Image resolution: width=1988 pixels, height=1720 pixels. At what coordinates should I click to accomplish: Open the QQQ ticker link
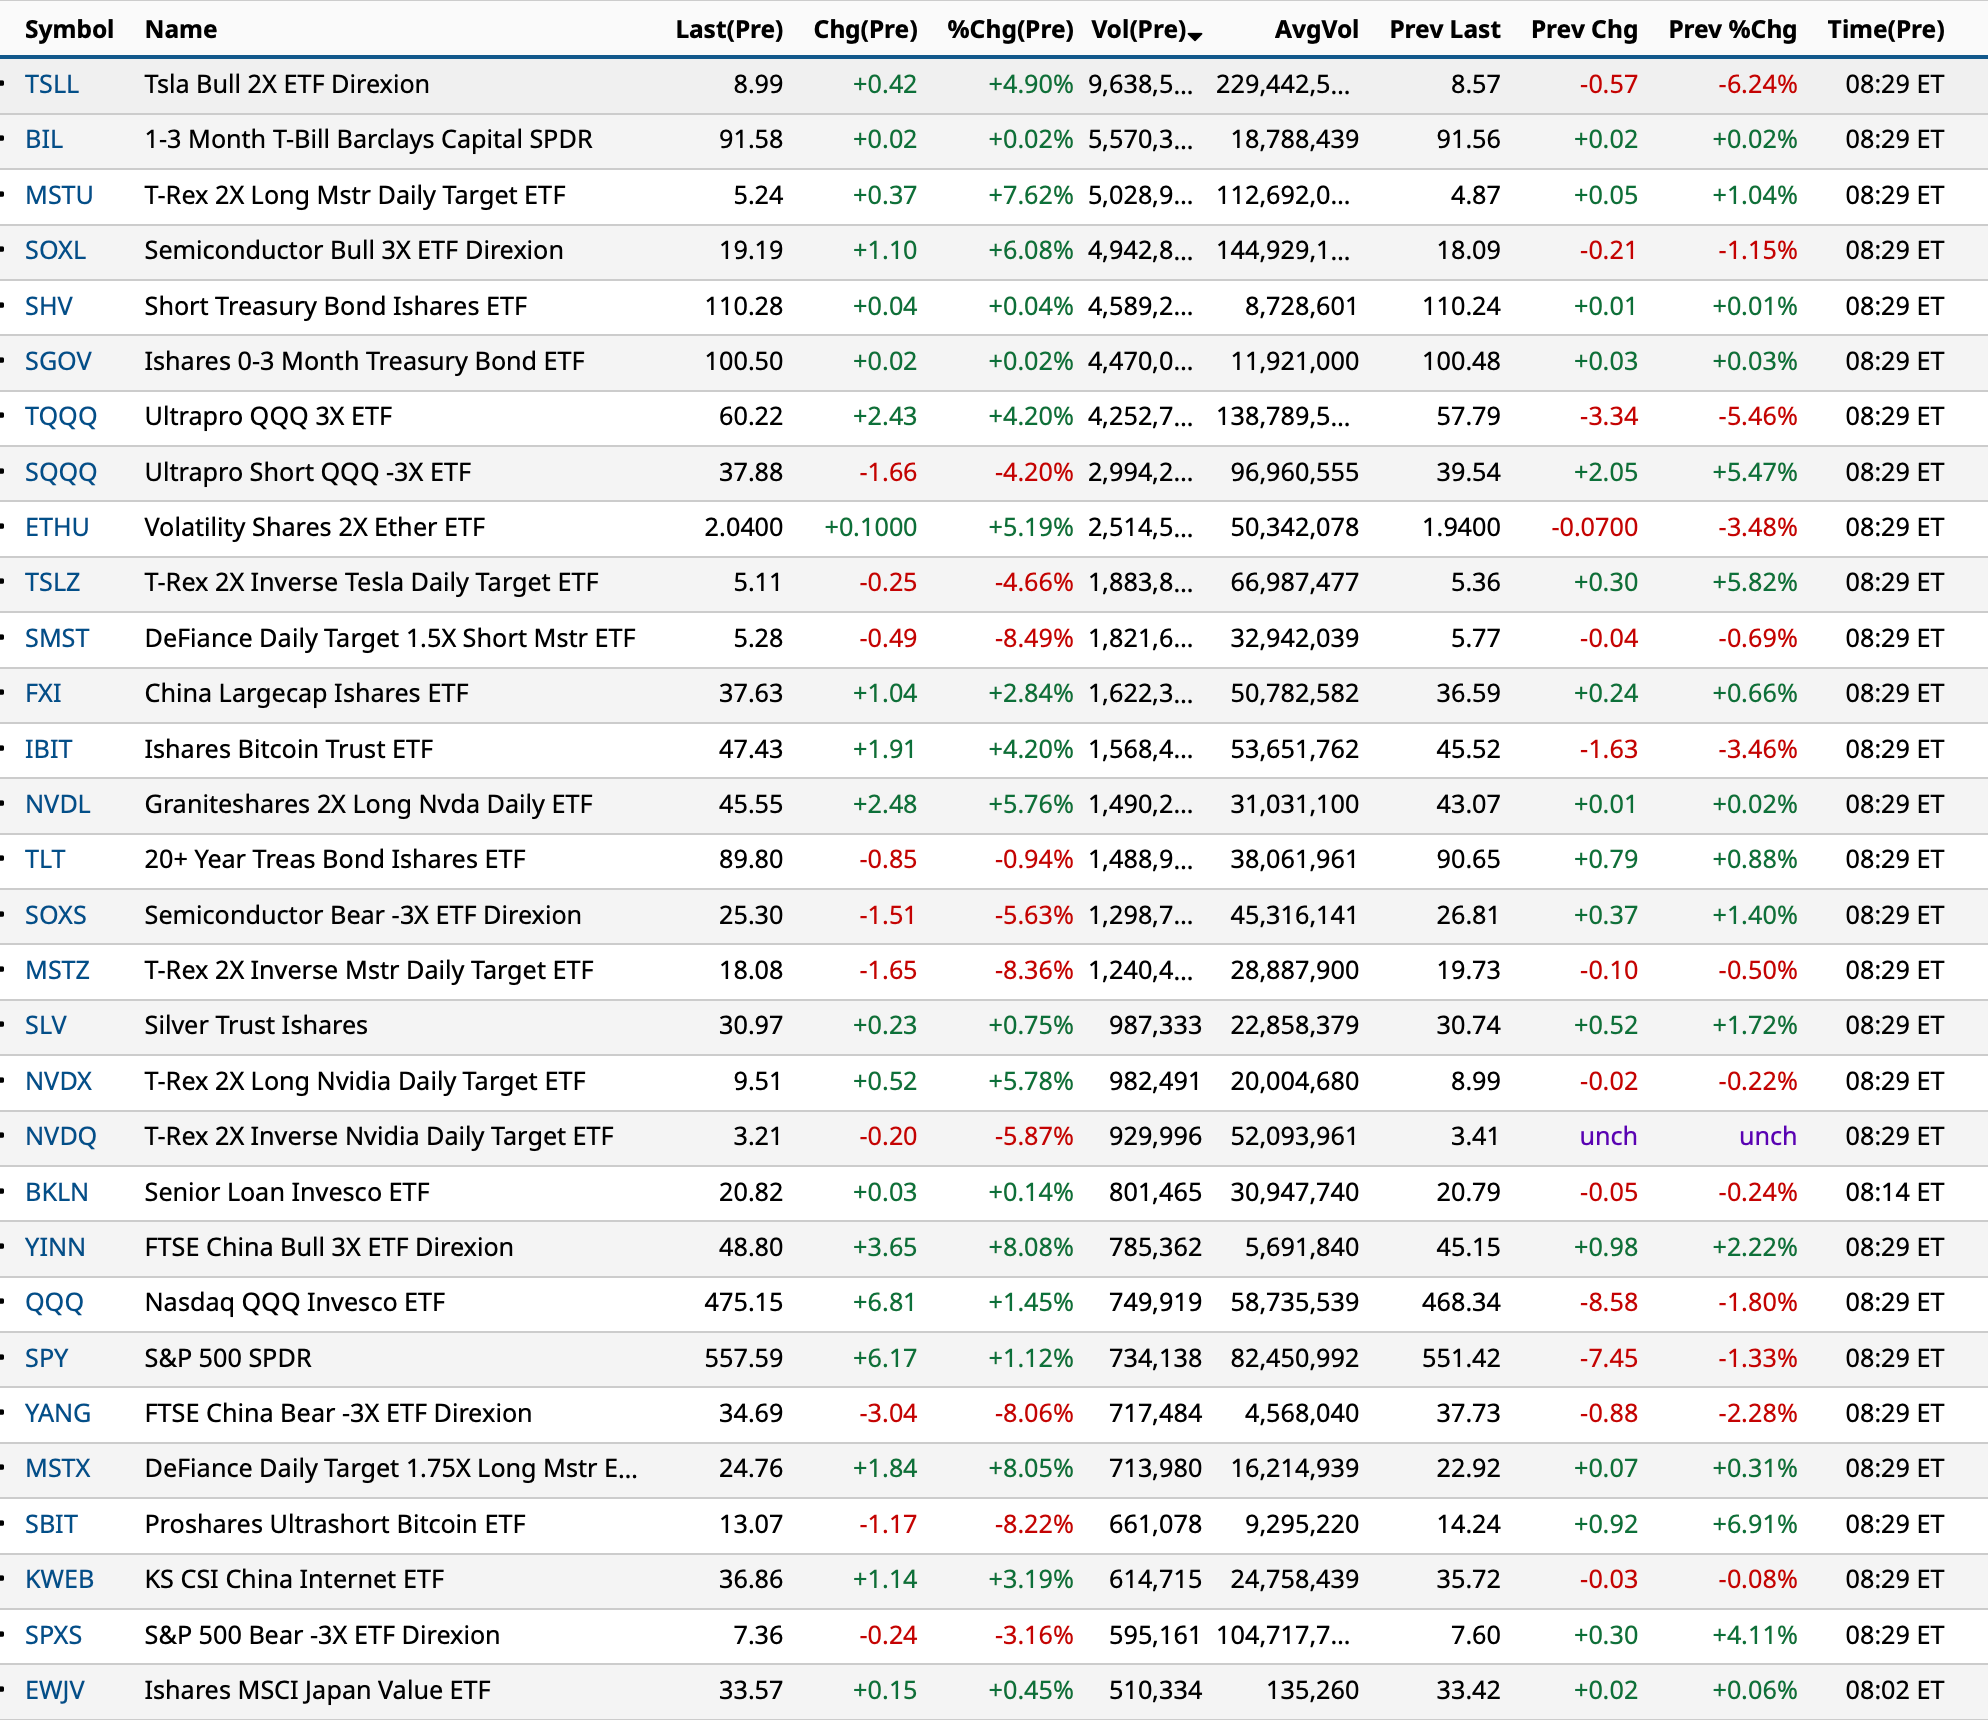(x=54, y=1302)
